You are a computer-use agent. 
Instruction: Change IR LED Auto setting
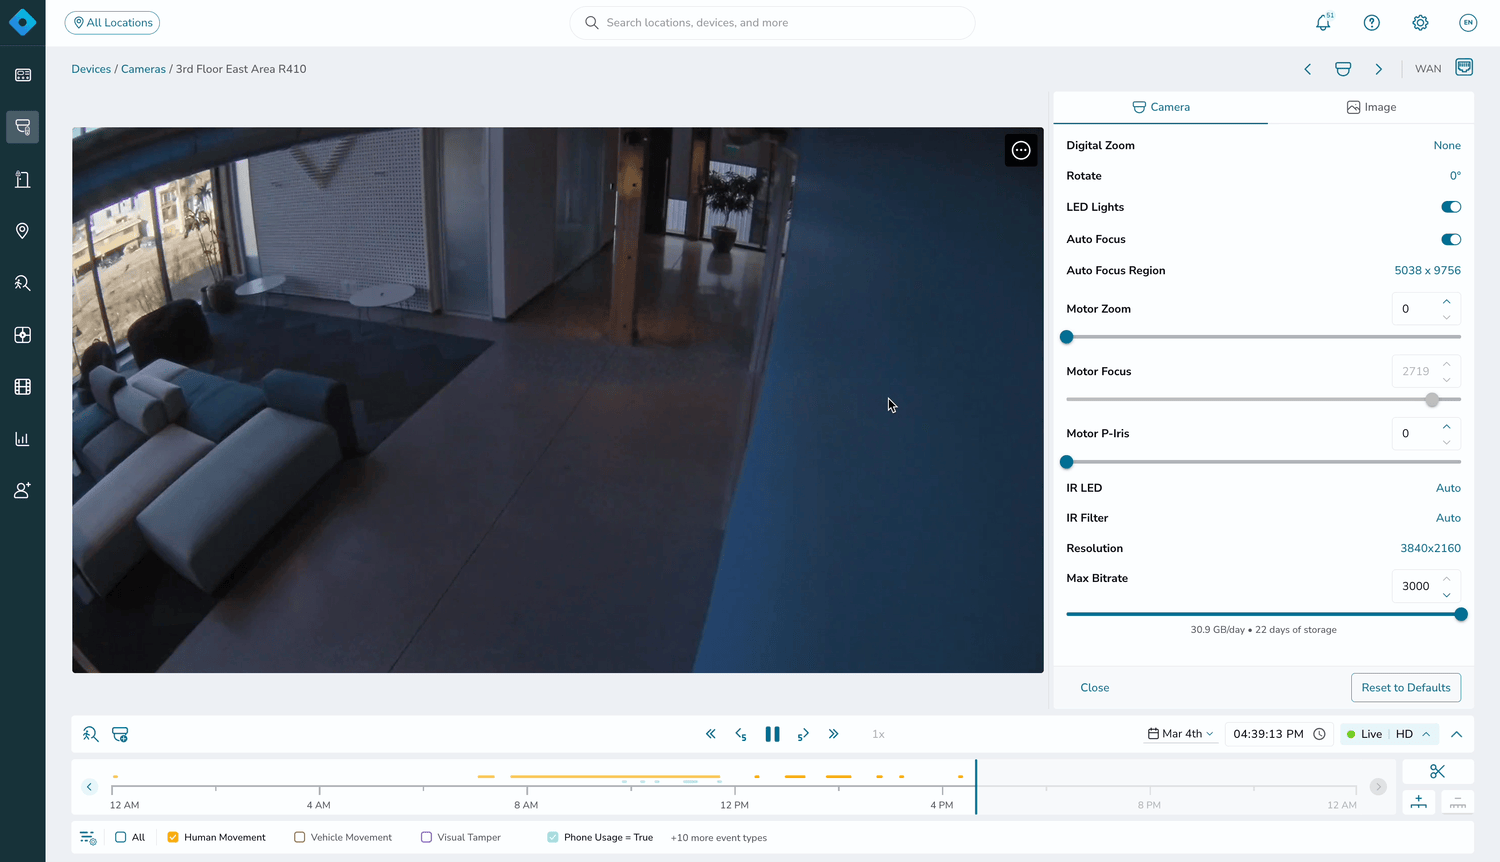point(1448,488)
